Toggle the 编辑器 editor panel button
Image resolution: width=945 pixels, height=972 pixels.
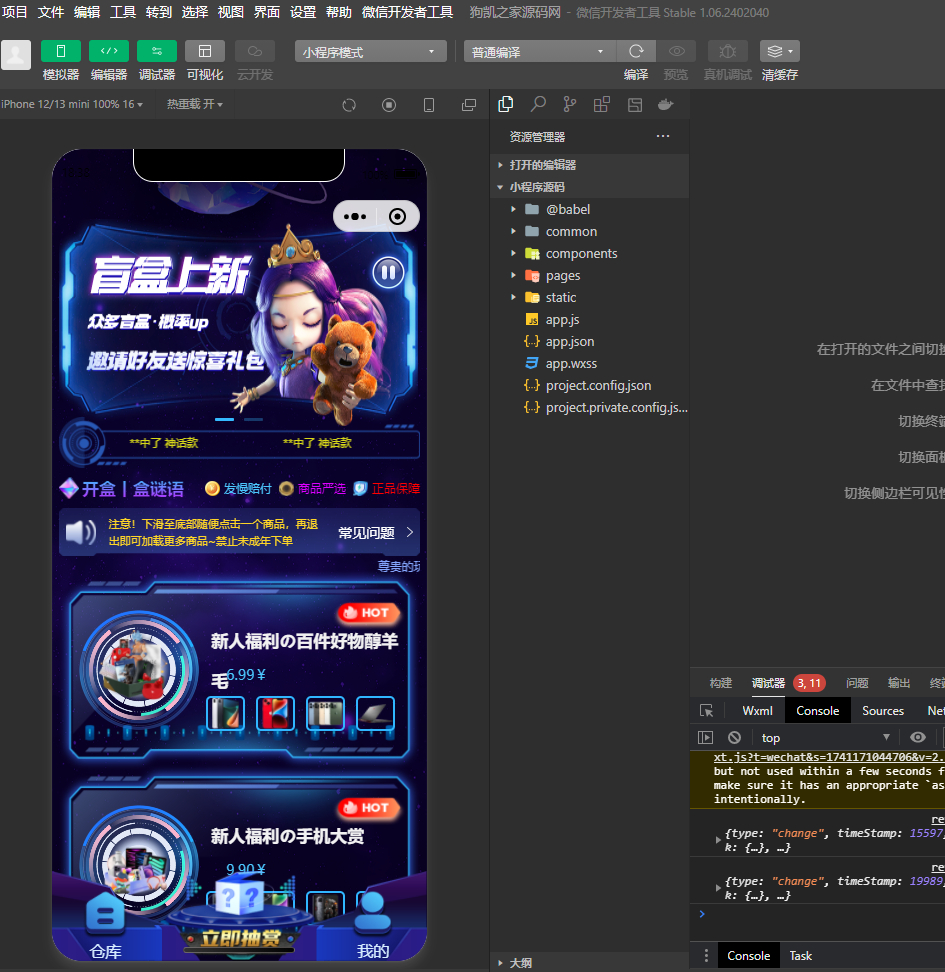[x=109, y=51]
